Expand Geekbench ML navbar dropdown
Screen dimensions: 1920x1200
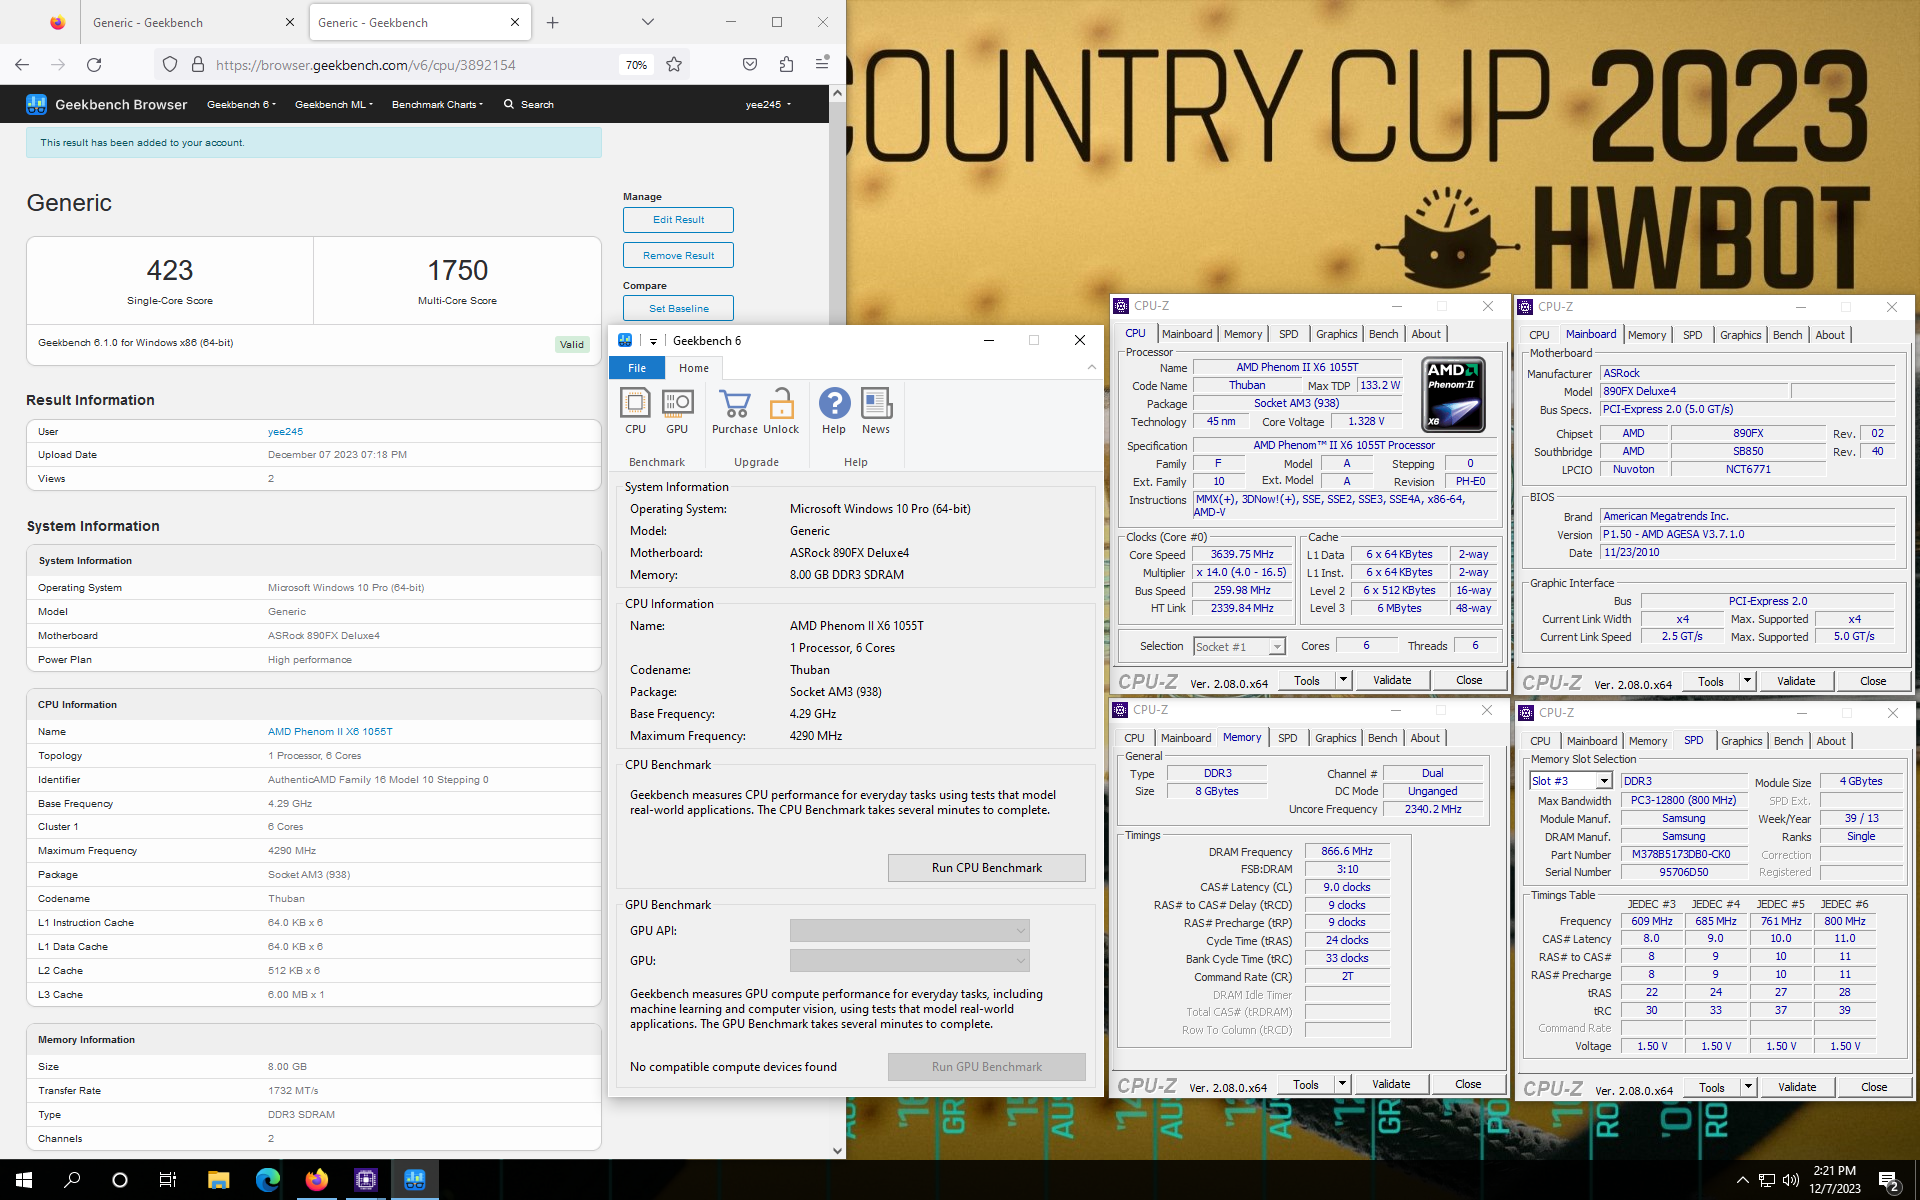point(333,104)
